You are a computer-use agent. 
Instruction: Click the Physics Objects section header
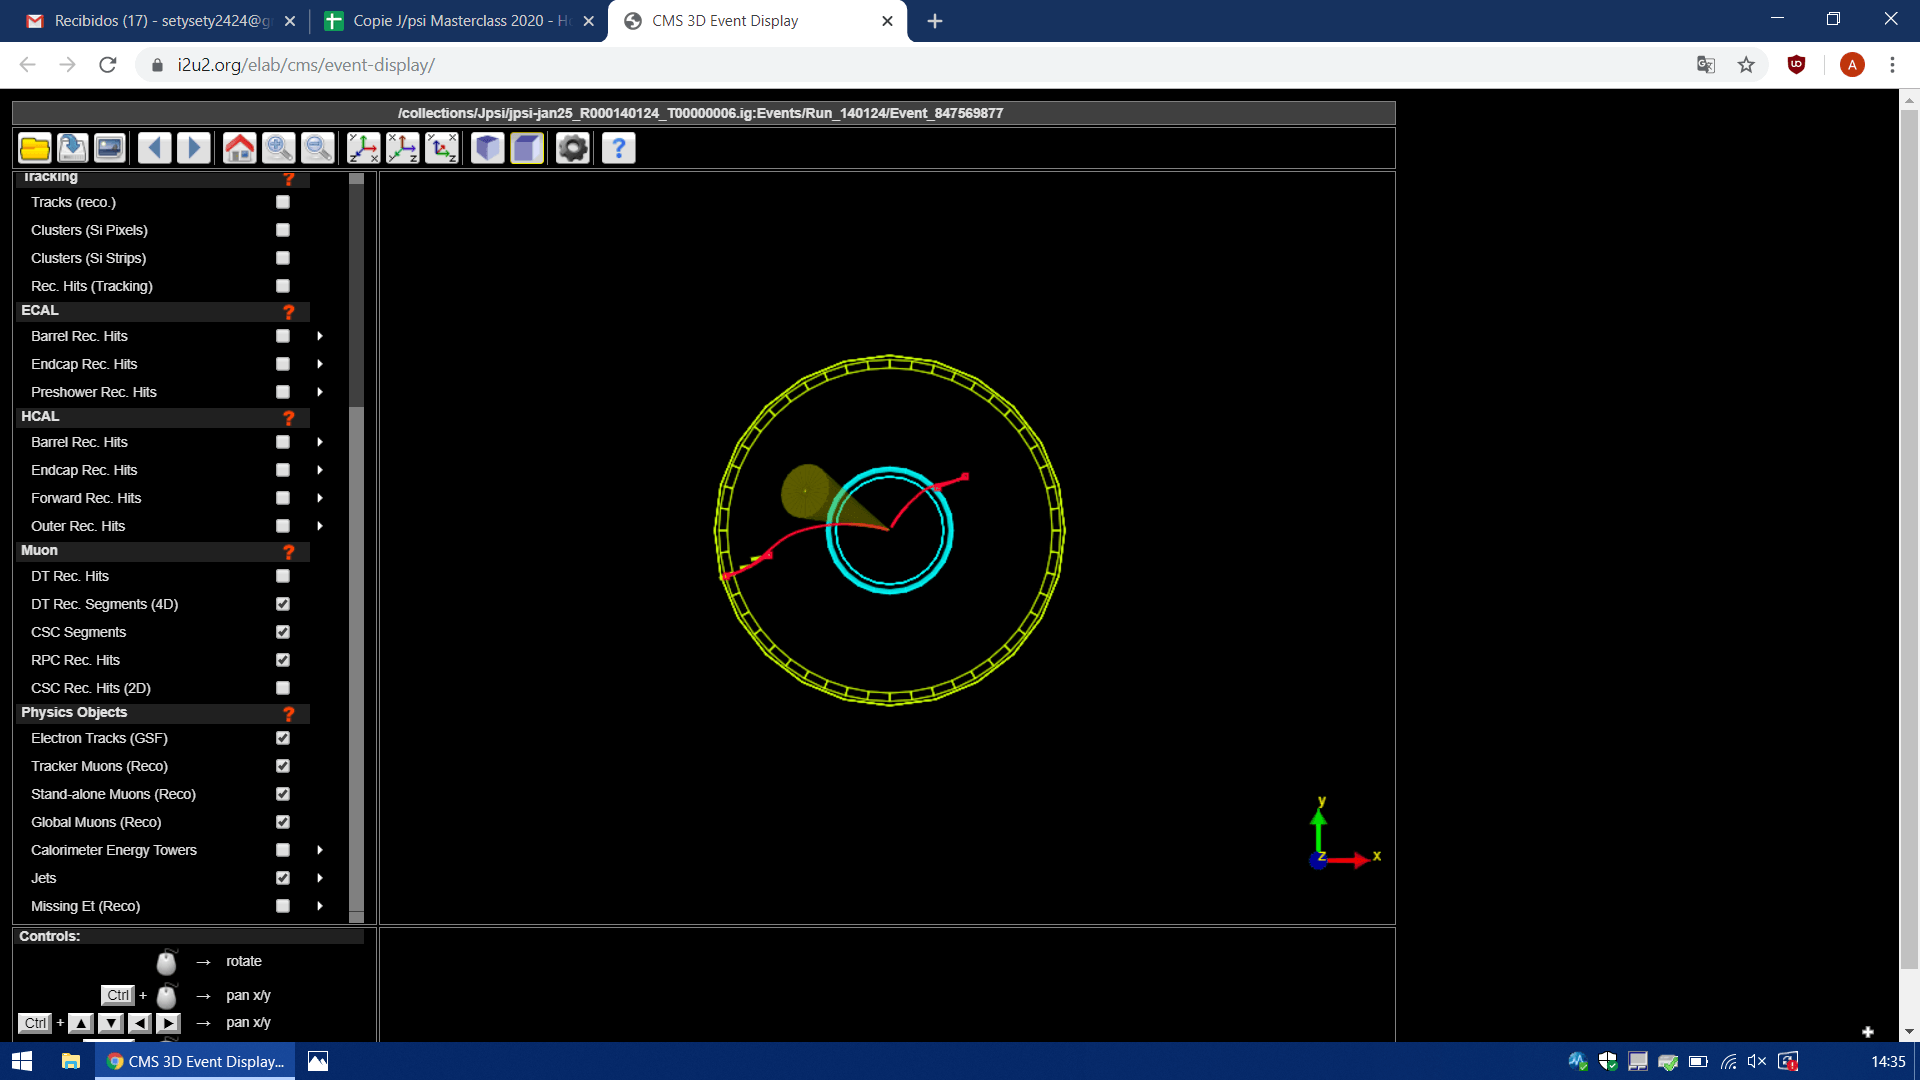[75, 713]
